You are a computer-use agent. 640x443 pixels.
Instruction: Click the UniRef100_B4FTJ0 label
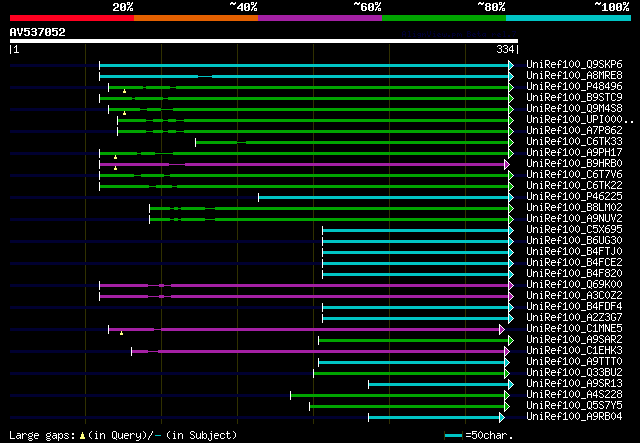[574, 252]
